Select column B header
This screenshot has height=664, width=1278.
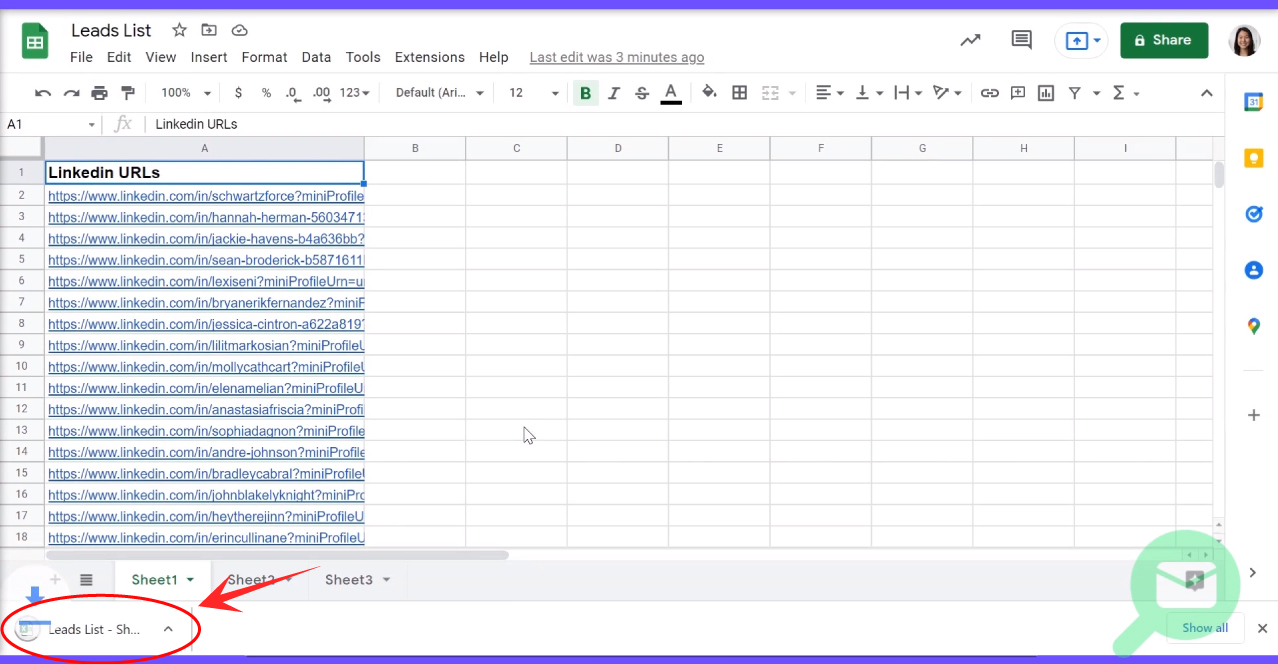coord(415,148)
